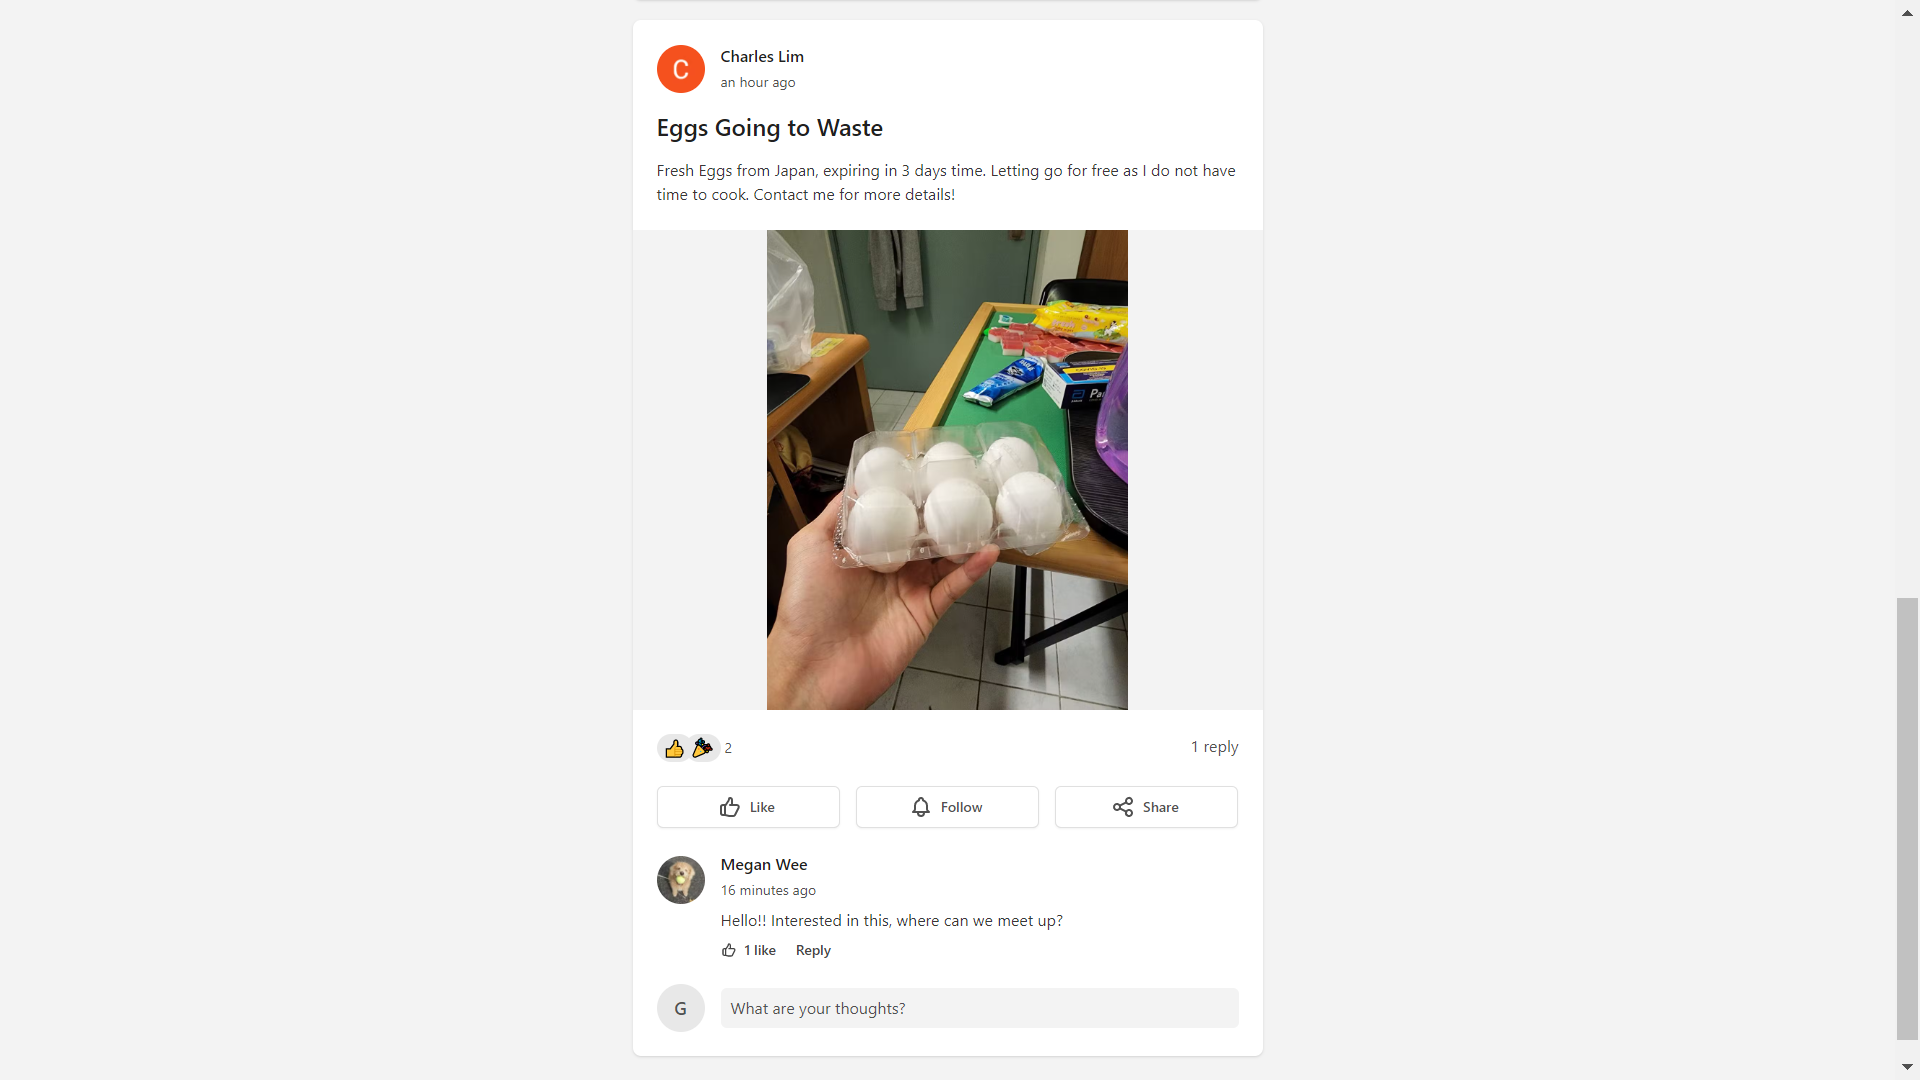View Charles Lim's profile name

[x=762, y=57]
